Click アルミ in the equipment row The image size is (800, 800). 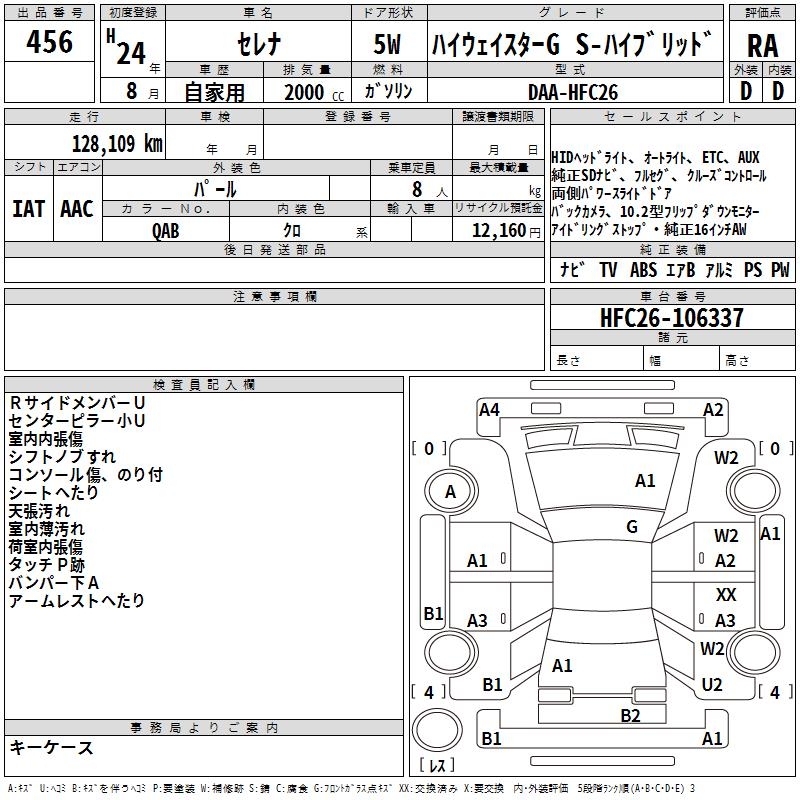719,269
